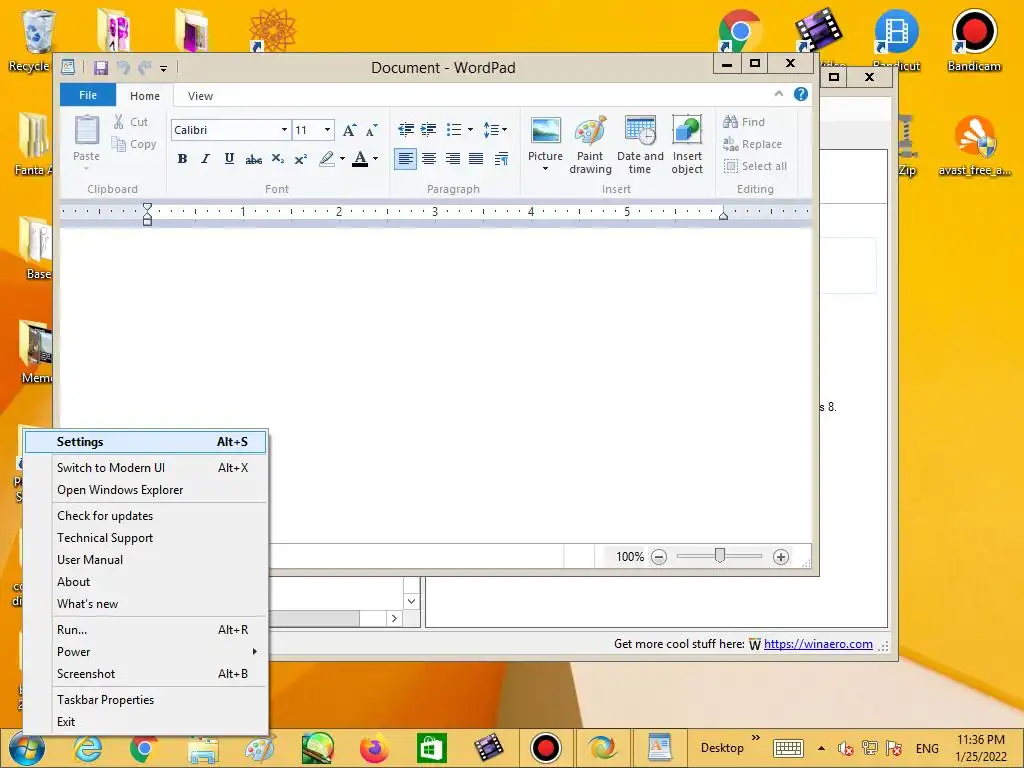Open the bullet list style dropdown arrow

(x=470, y=130)
